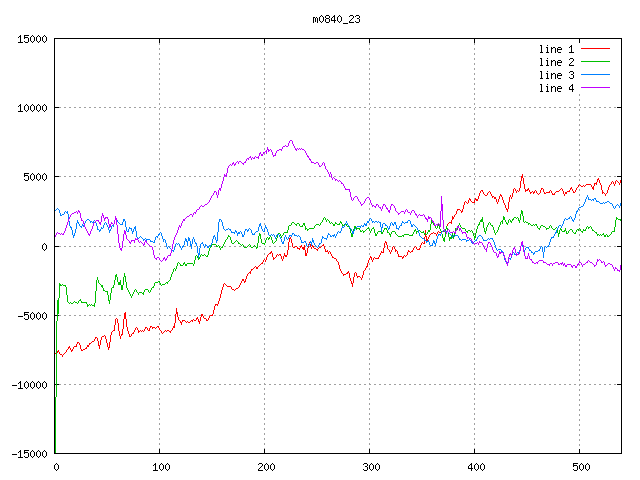Click the y-axis label 15000
This screenshot has height=480, width=640.
[32, 39]
